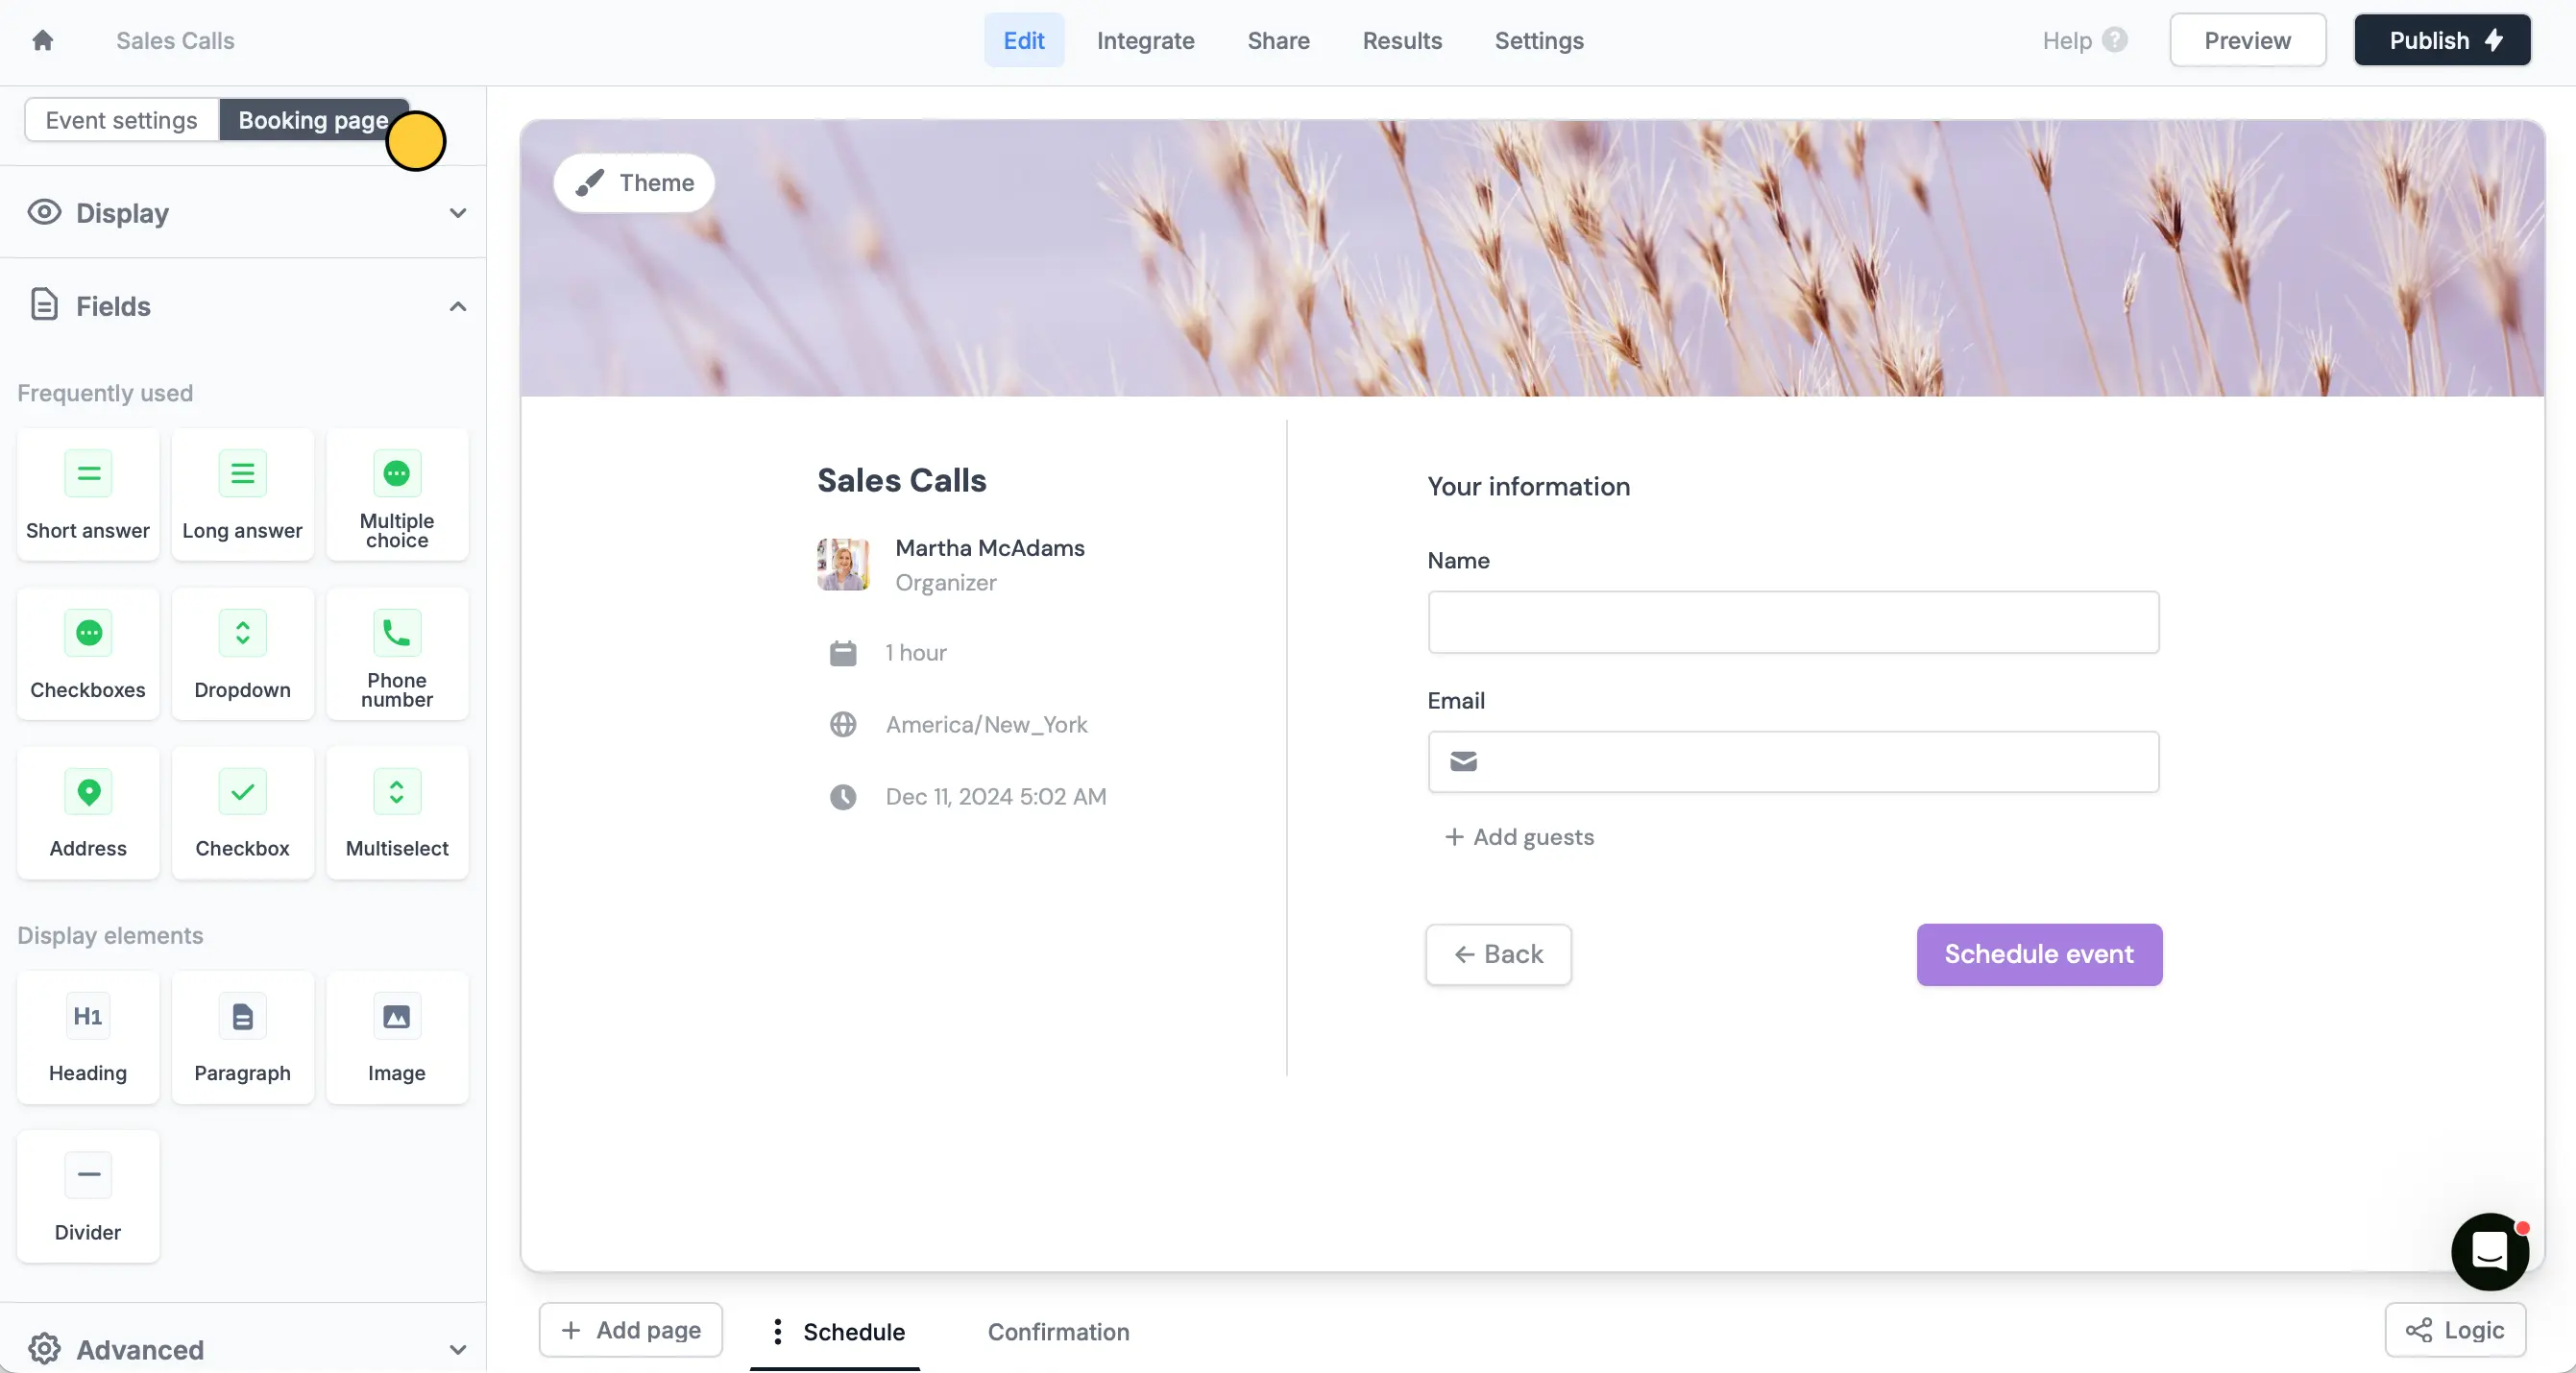Add a Checkbox field
Image resolution: width=2576 pixels, height=1373 pixels.
[x=242, y=813]
